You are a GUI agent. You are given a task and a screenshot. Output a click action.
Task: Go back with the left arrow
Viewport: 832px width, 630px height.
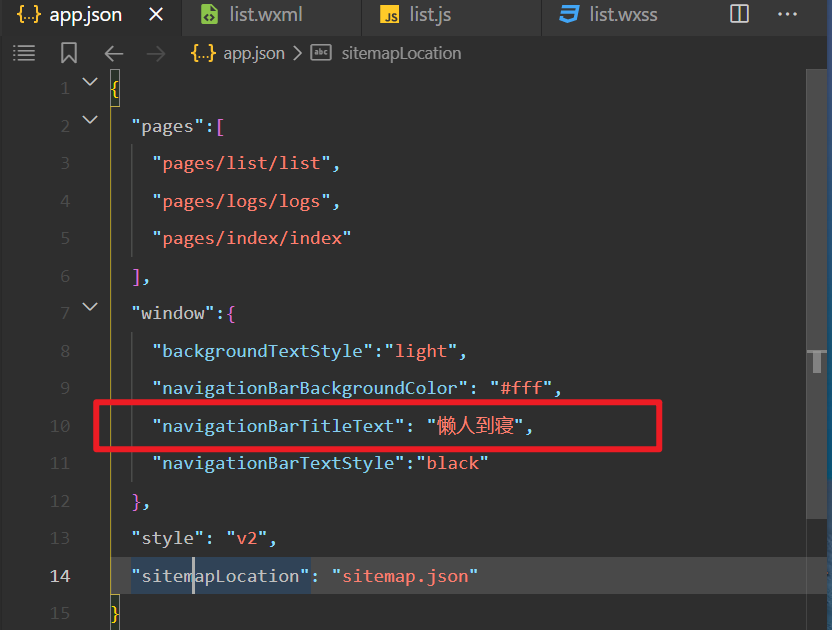pos(114,54)
